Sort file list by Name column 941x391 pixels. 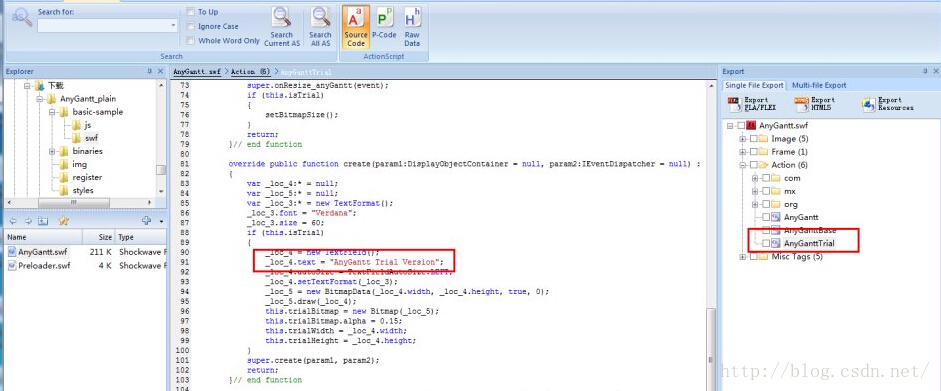(x=43, y=237)
